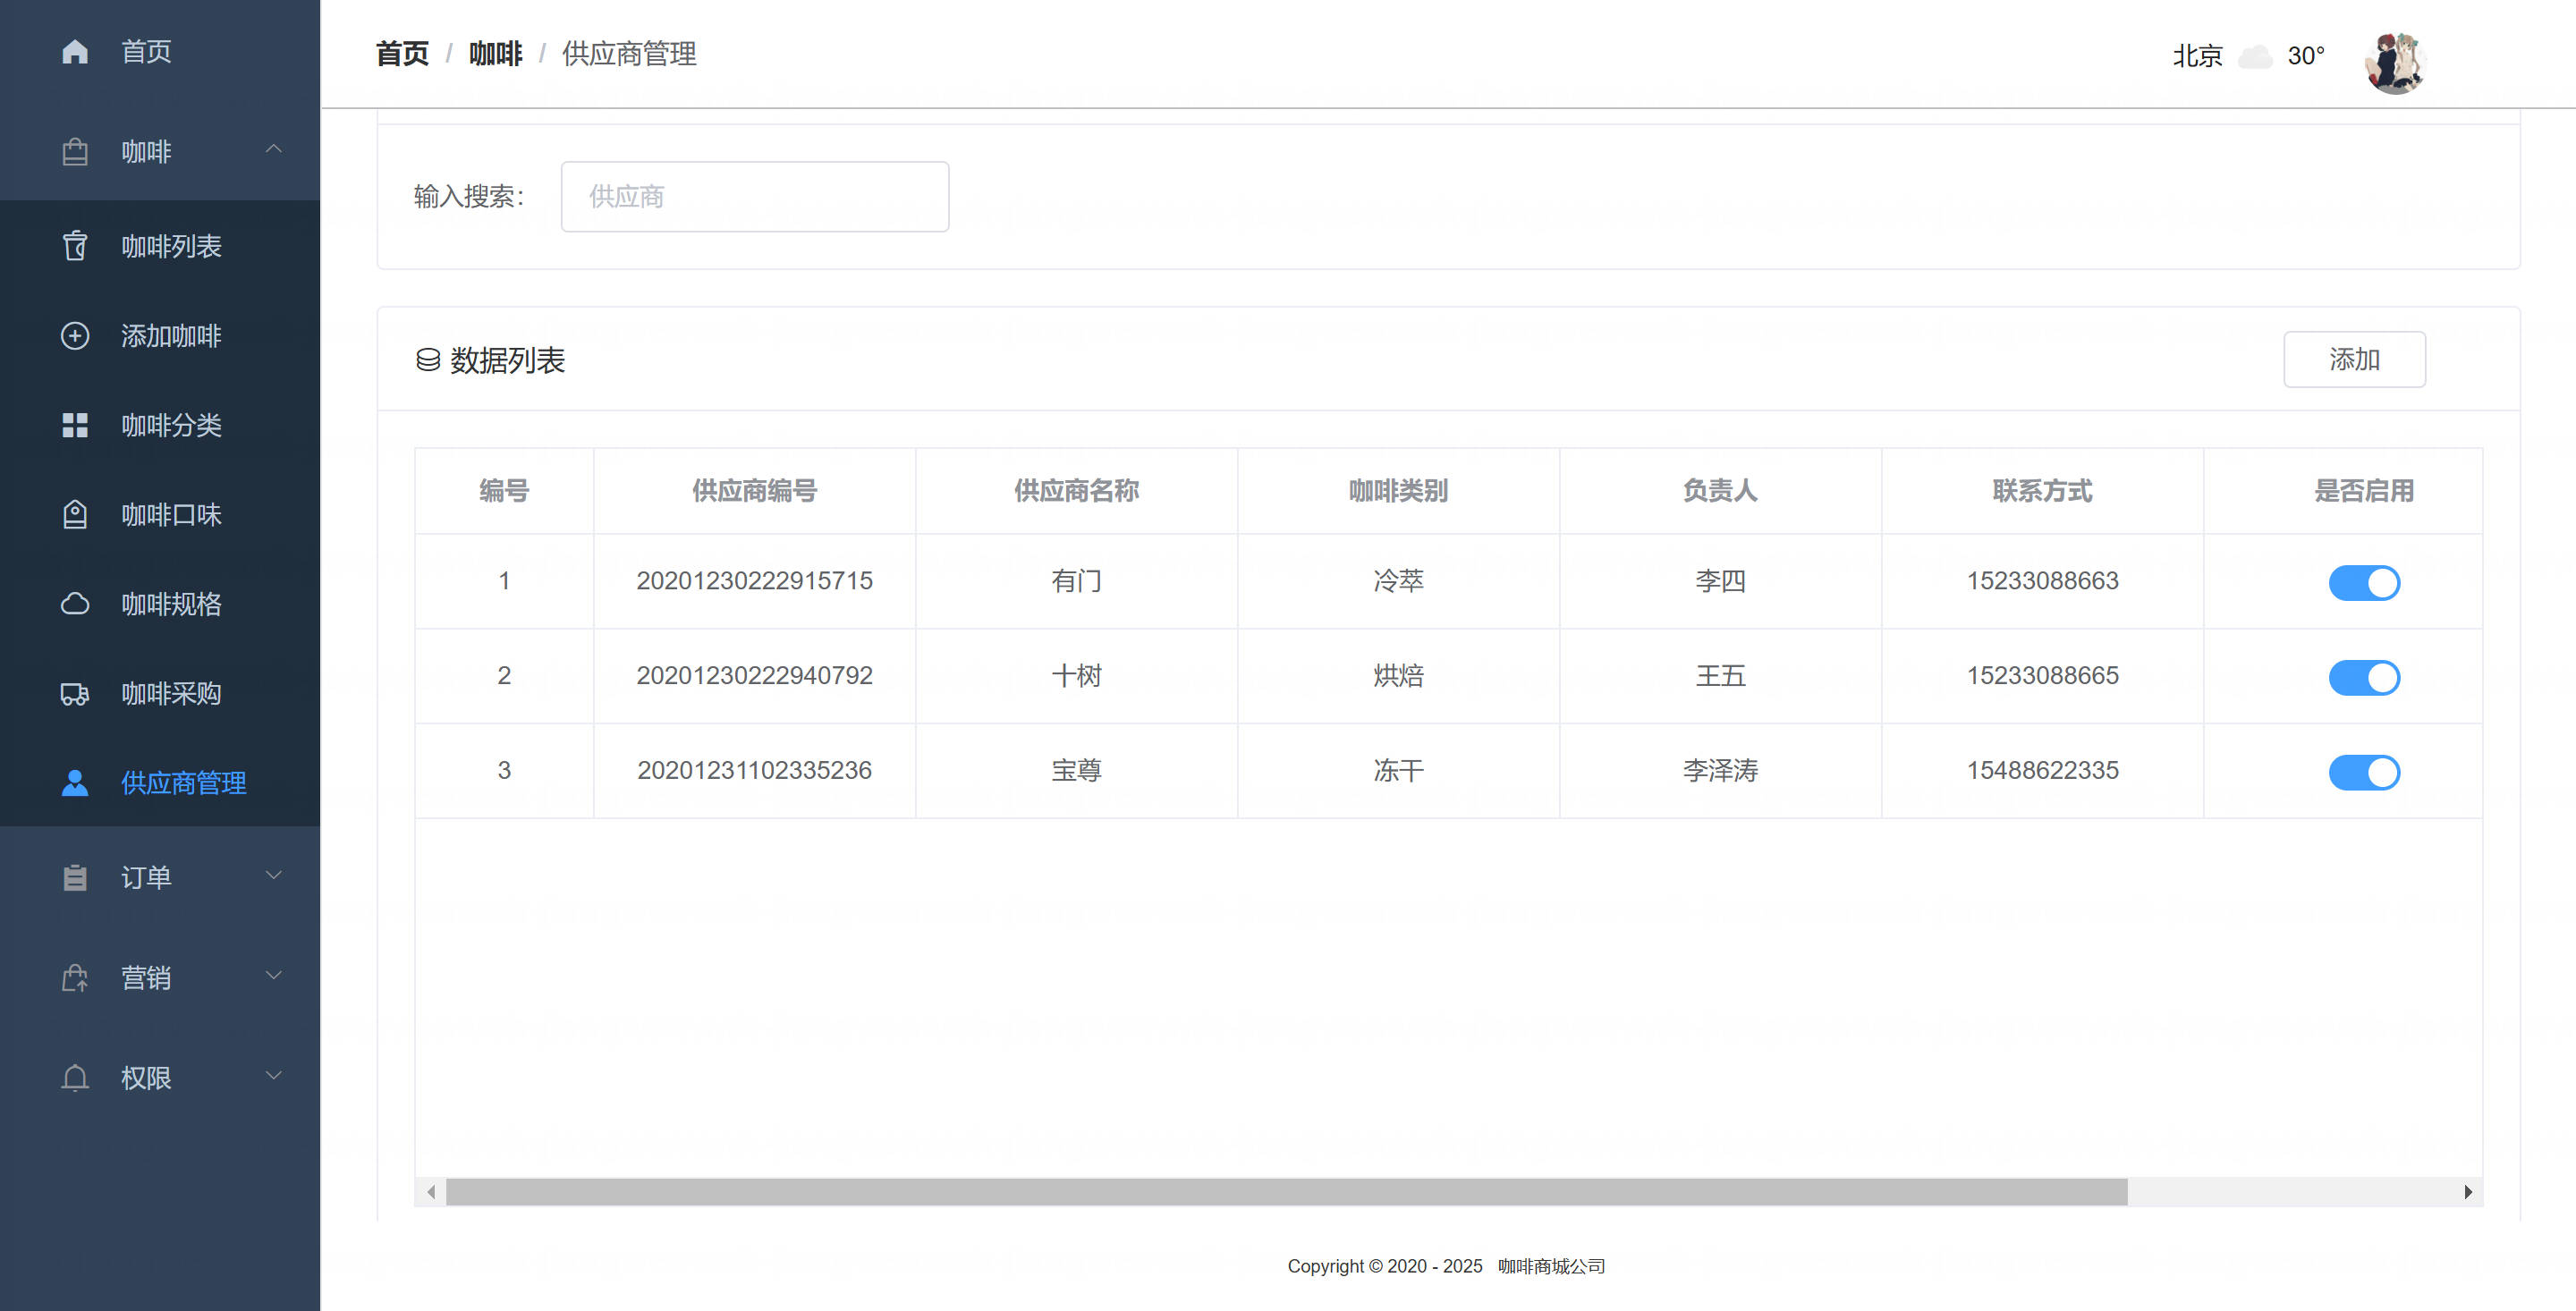This screenshot has height=1311, width=2576.
Task: Open 首页 in the sidebar
Action: point(160,51)
